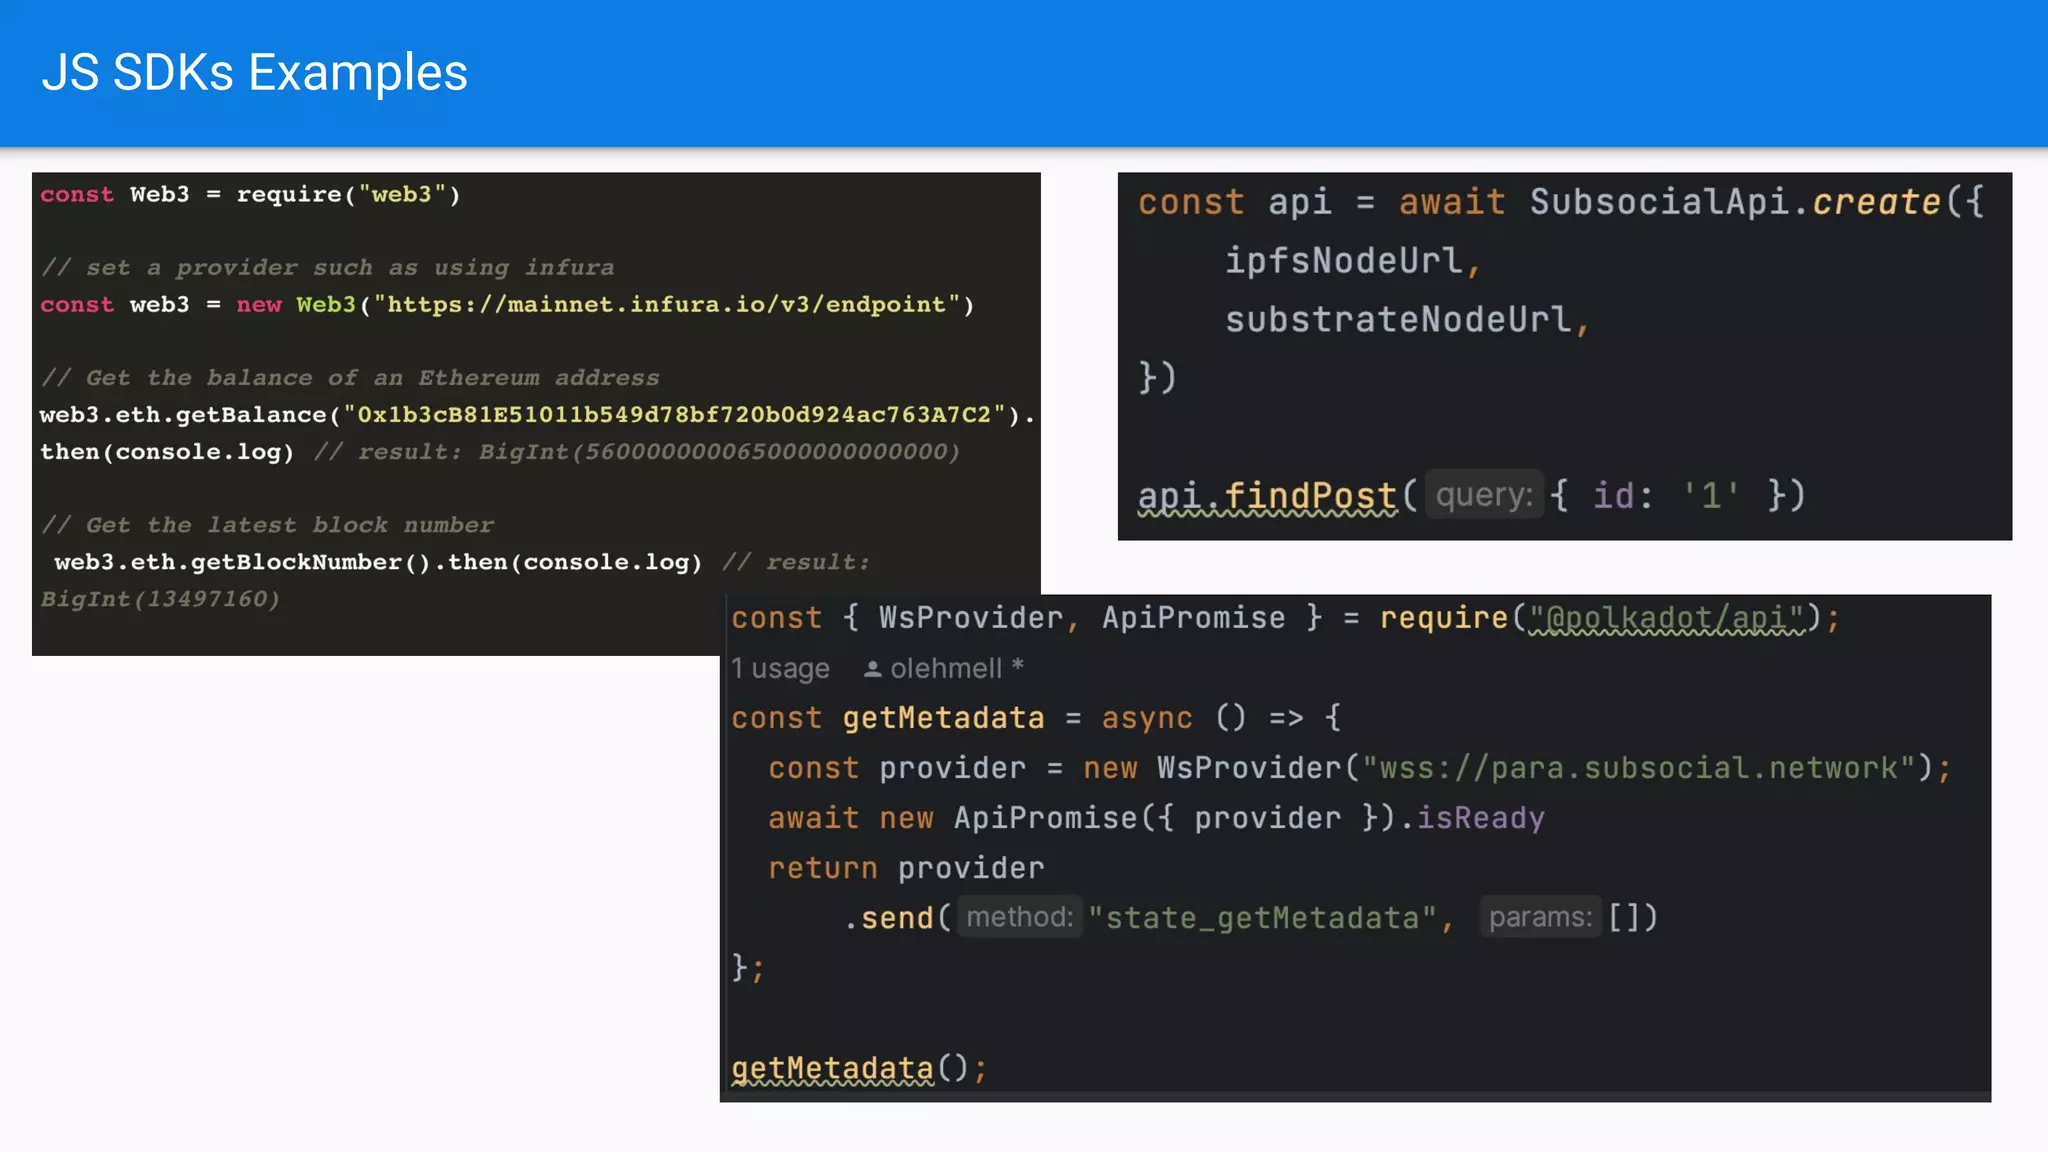2048x1152 pixels.
Task: Click the "wss://para.subsocial.network" URL string
Action: coord(1639,767)
